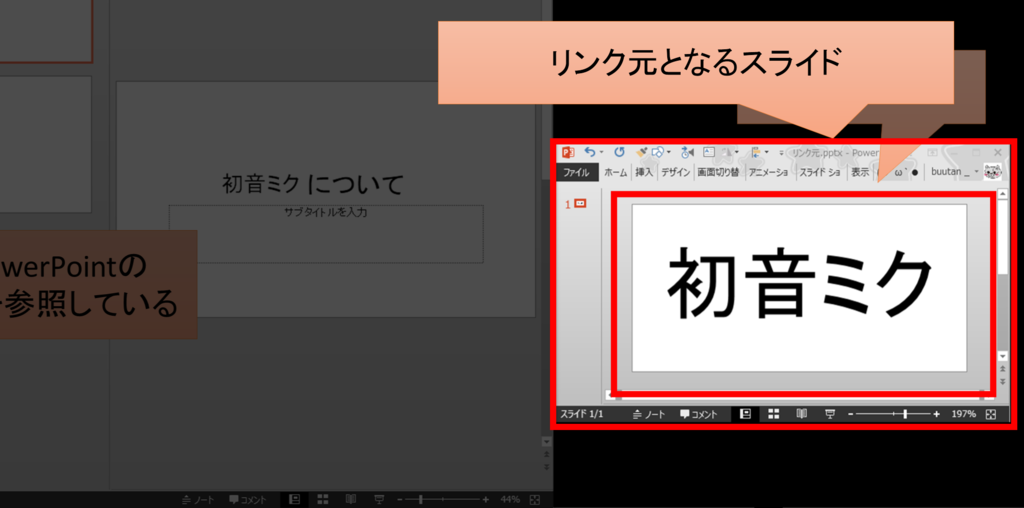This screenshot has height=508, width=1024.
Task: Undo the last action in リンク元.pptx window
Action: (590, 152)
